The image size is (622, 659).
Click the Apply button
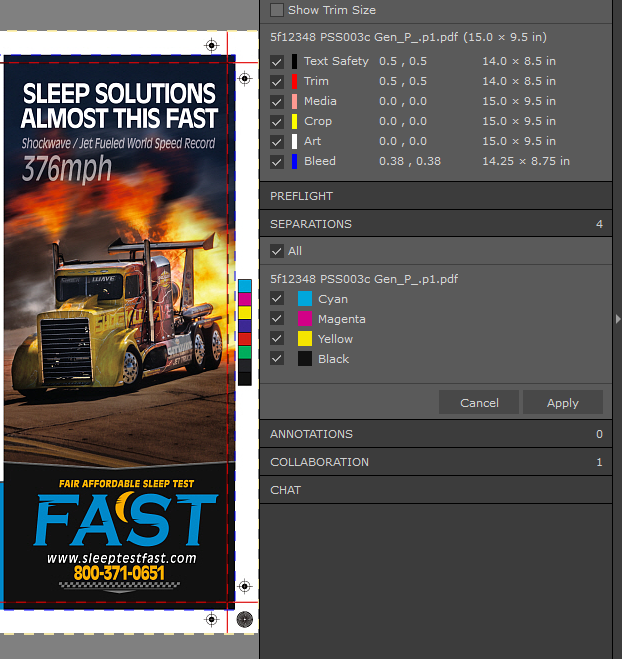coord(563,403)
